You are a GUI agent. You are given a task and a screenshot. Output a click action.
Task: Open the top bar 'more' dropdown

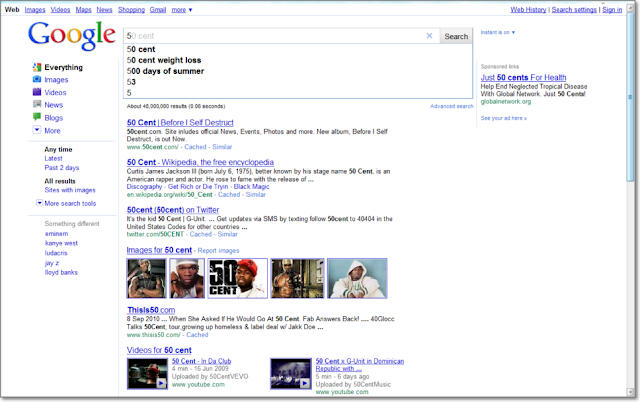[x=182, y=10]
